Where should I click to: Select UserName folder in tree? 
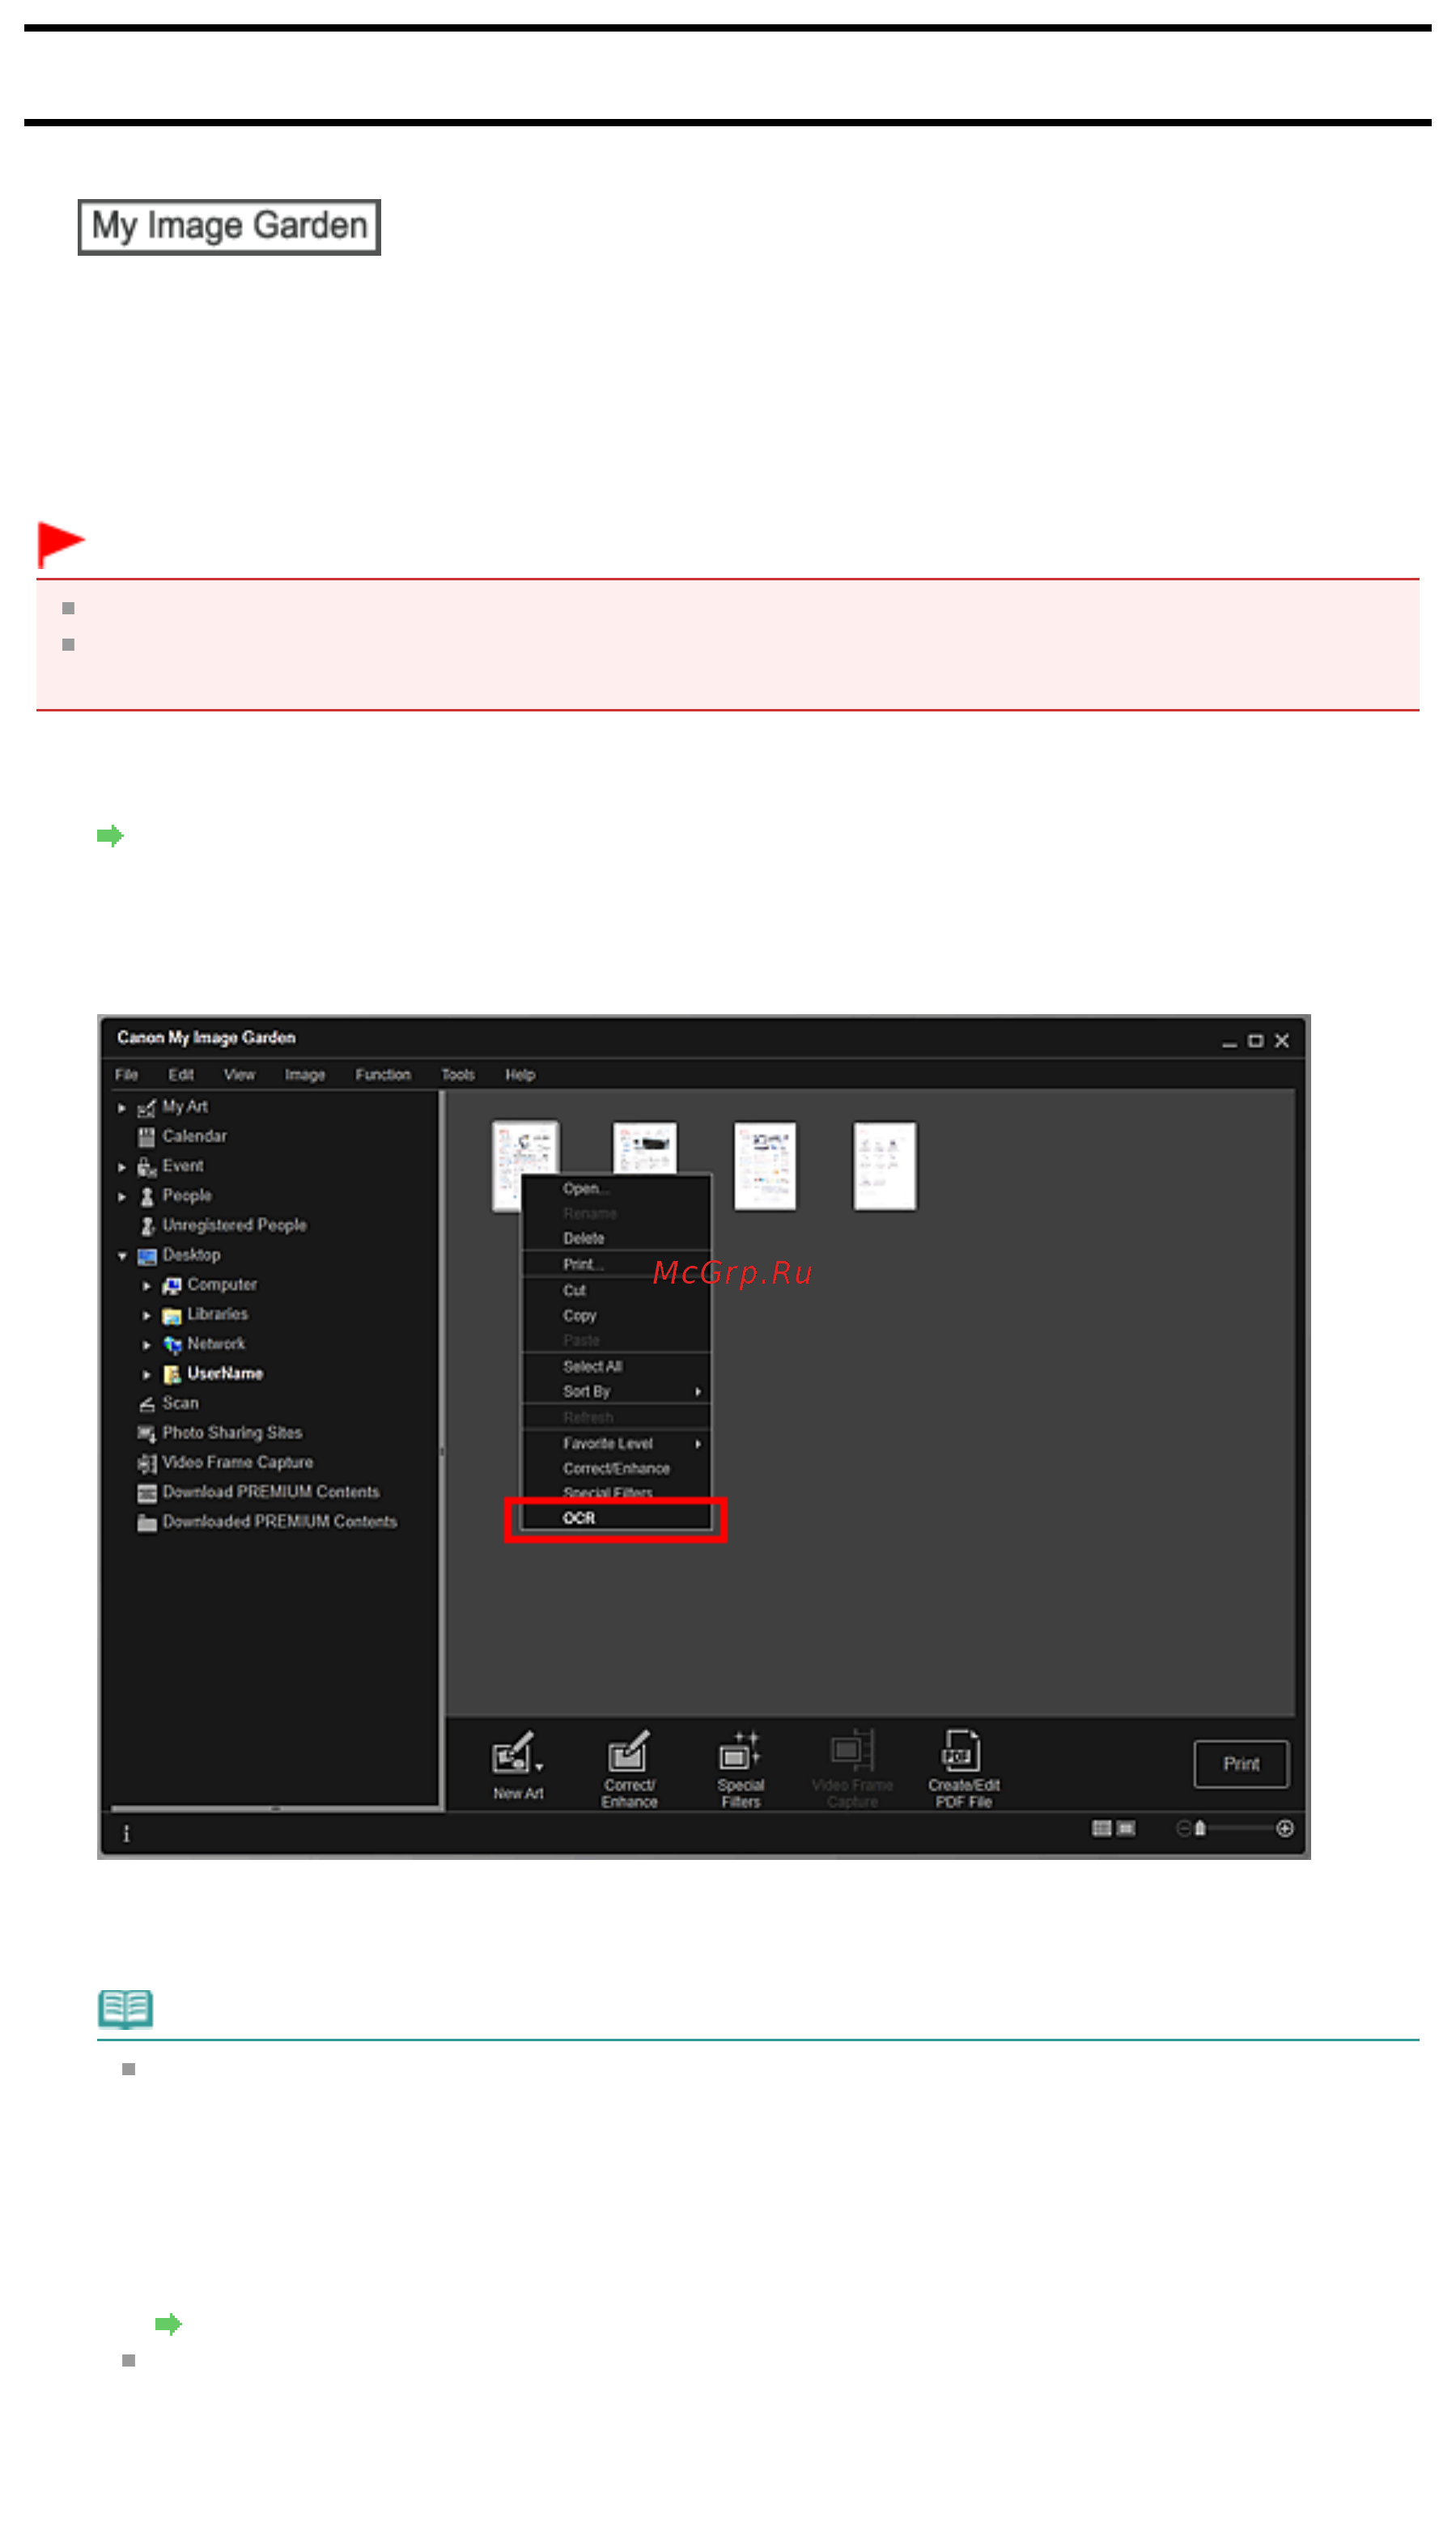pyautogui.click(x=225, y=1374)
